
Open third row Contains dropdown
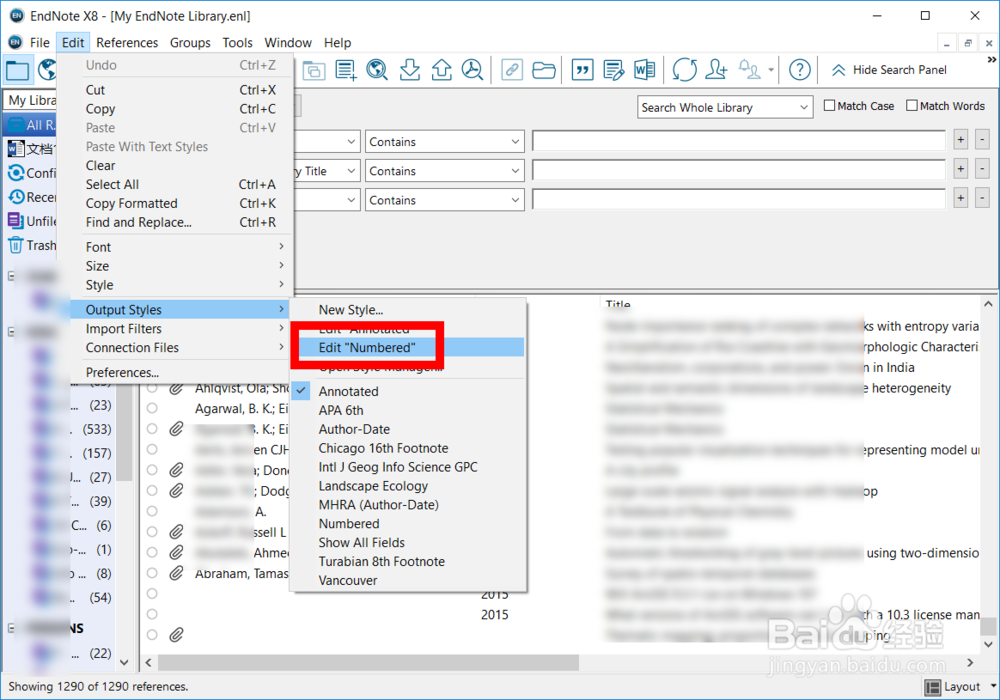pos(445,200)
